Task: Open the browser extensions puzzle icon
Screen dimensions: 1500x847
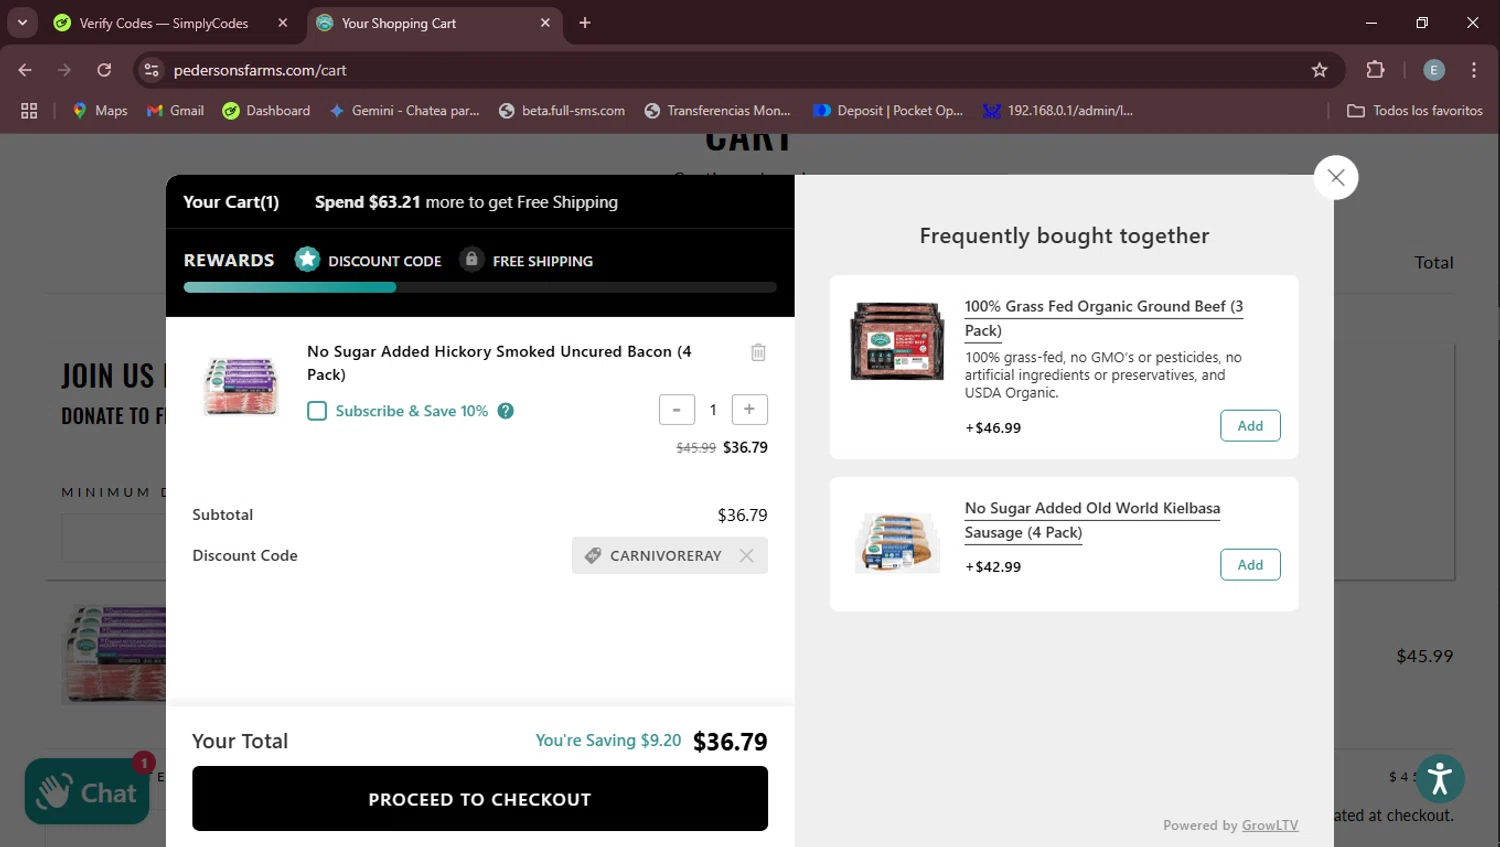Action: (x=1375, y=70)
